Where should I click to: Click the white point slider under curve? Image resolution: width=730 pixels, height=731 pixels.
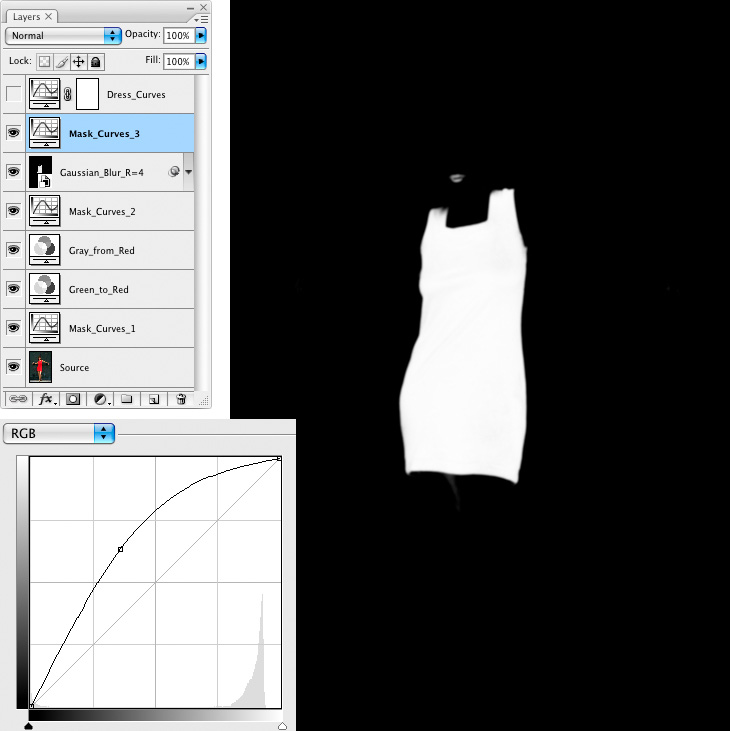tap(281, 726)
